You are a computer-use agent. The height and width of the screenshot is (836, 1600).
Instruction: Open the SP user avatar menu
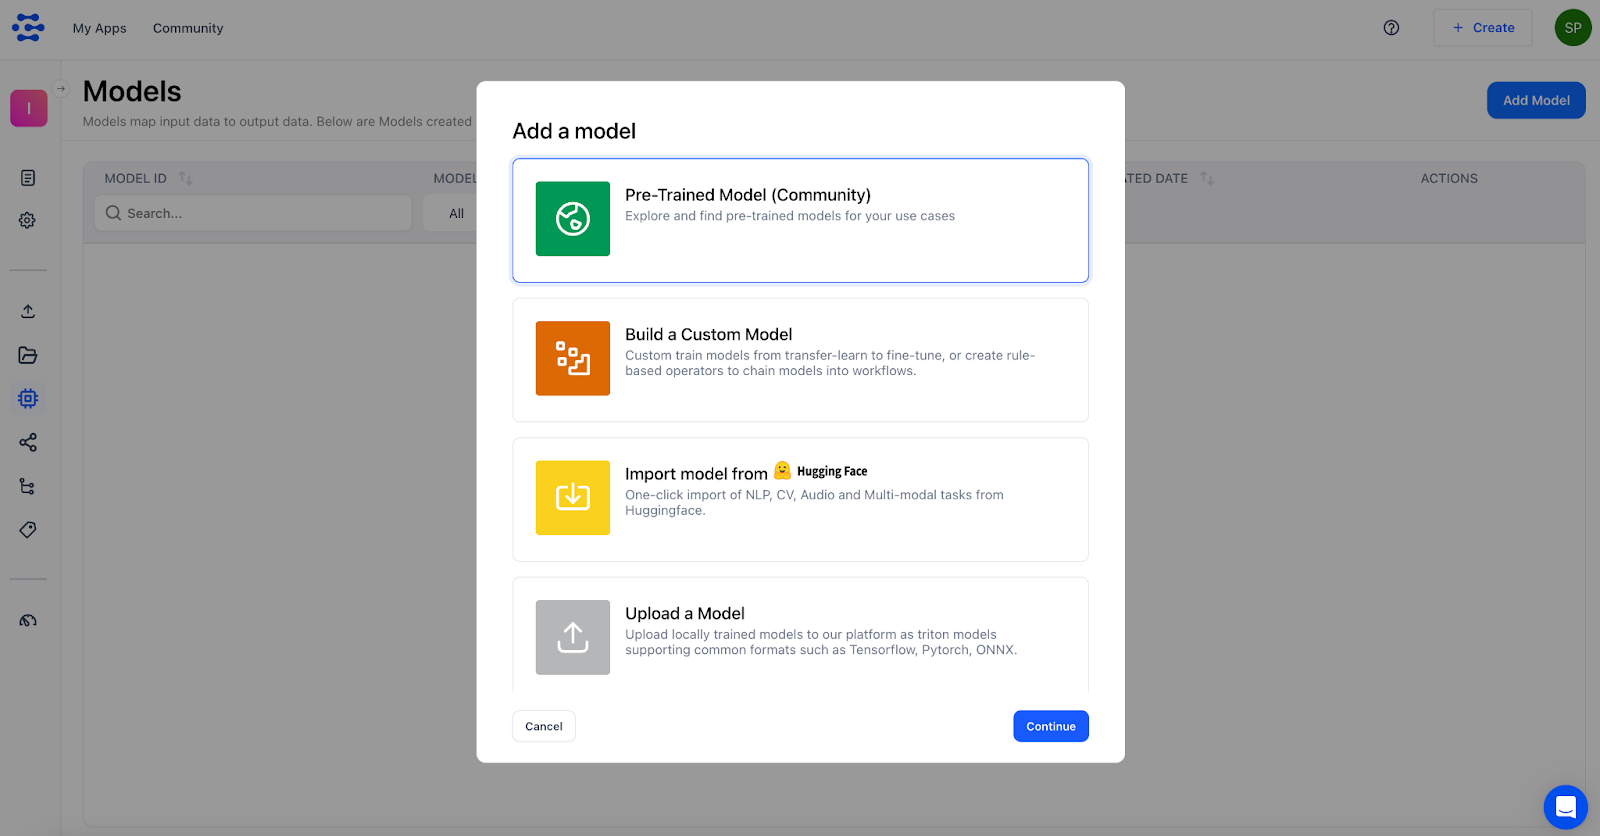pos(1572,28)
